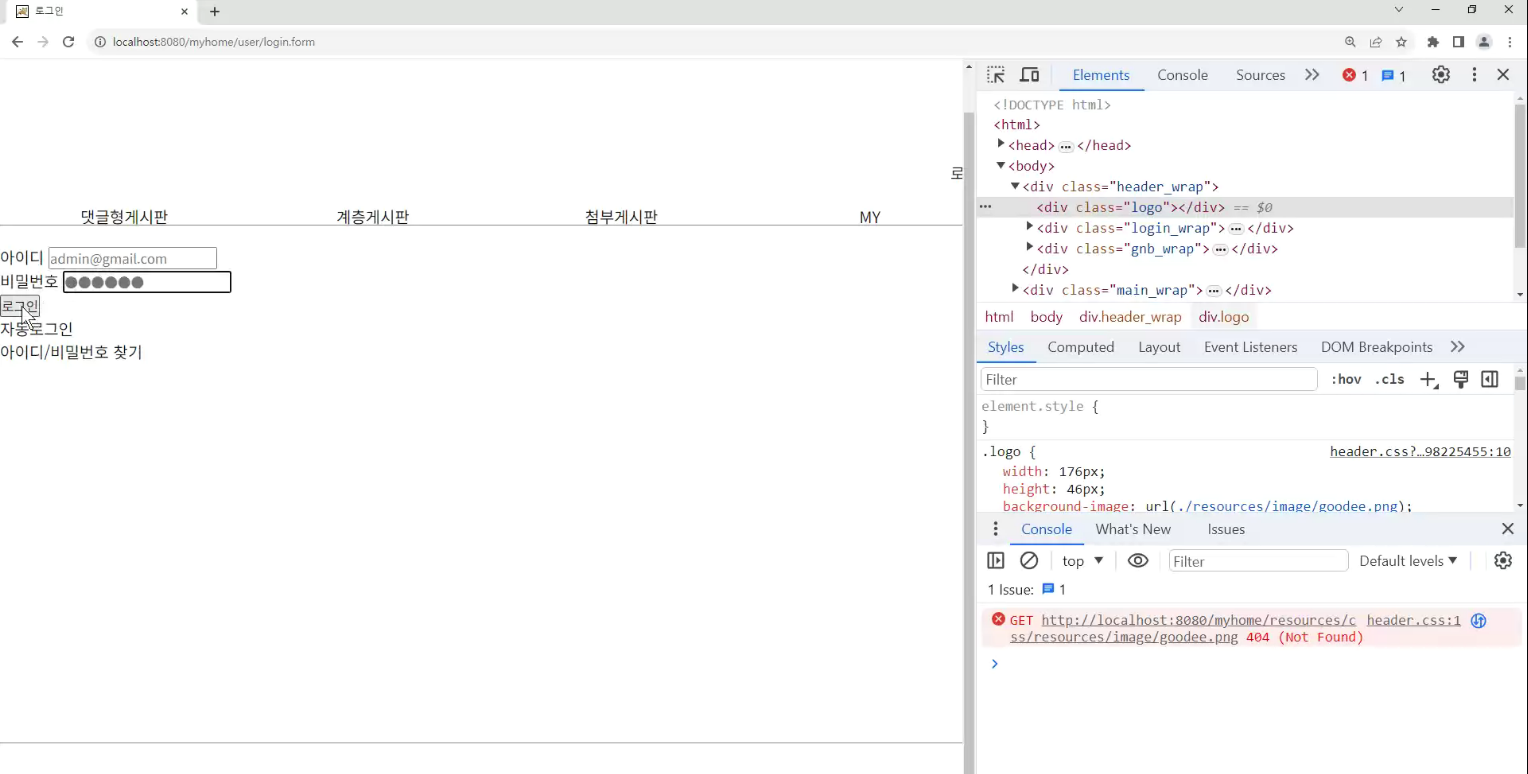Open header.css source link in Styles
This screenshot has height=774, width=1528.
1420,452
